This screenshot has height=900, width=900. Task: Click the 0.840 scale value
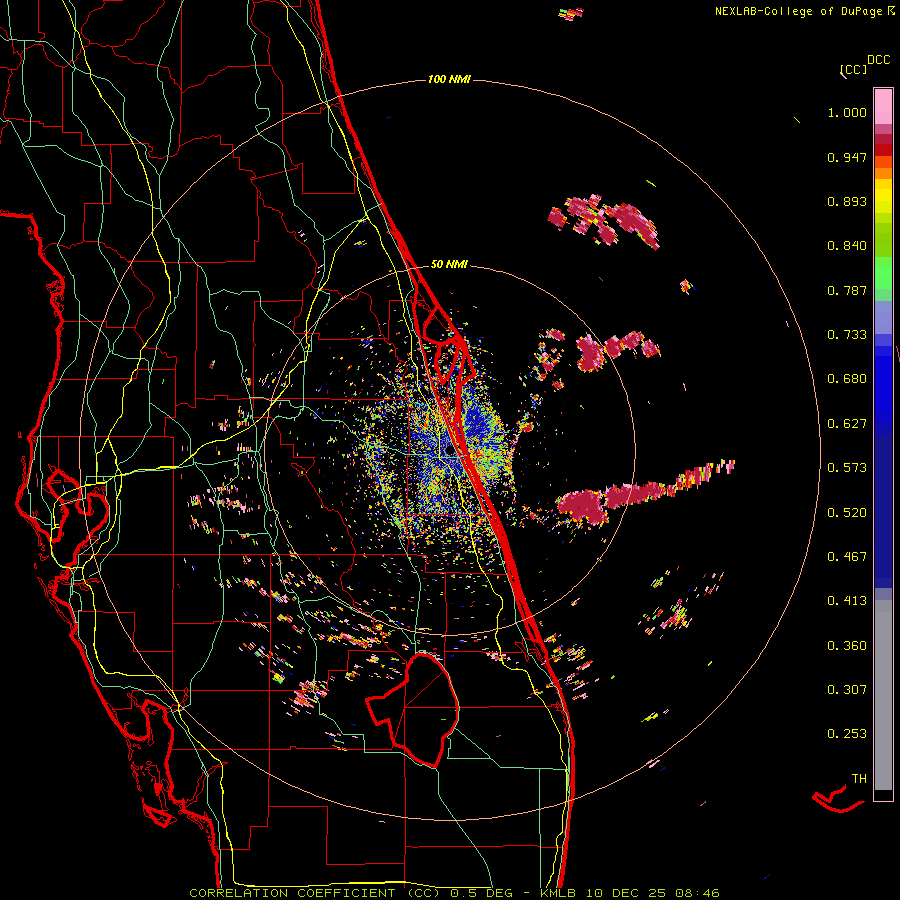click(847, 246)
